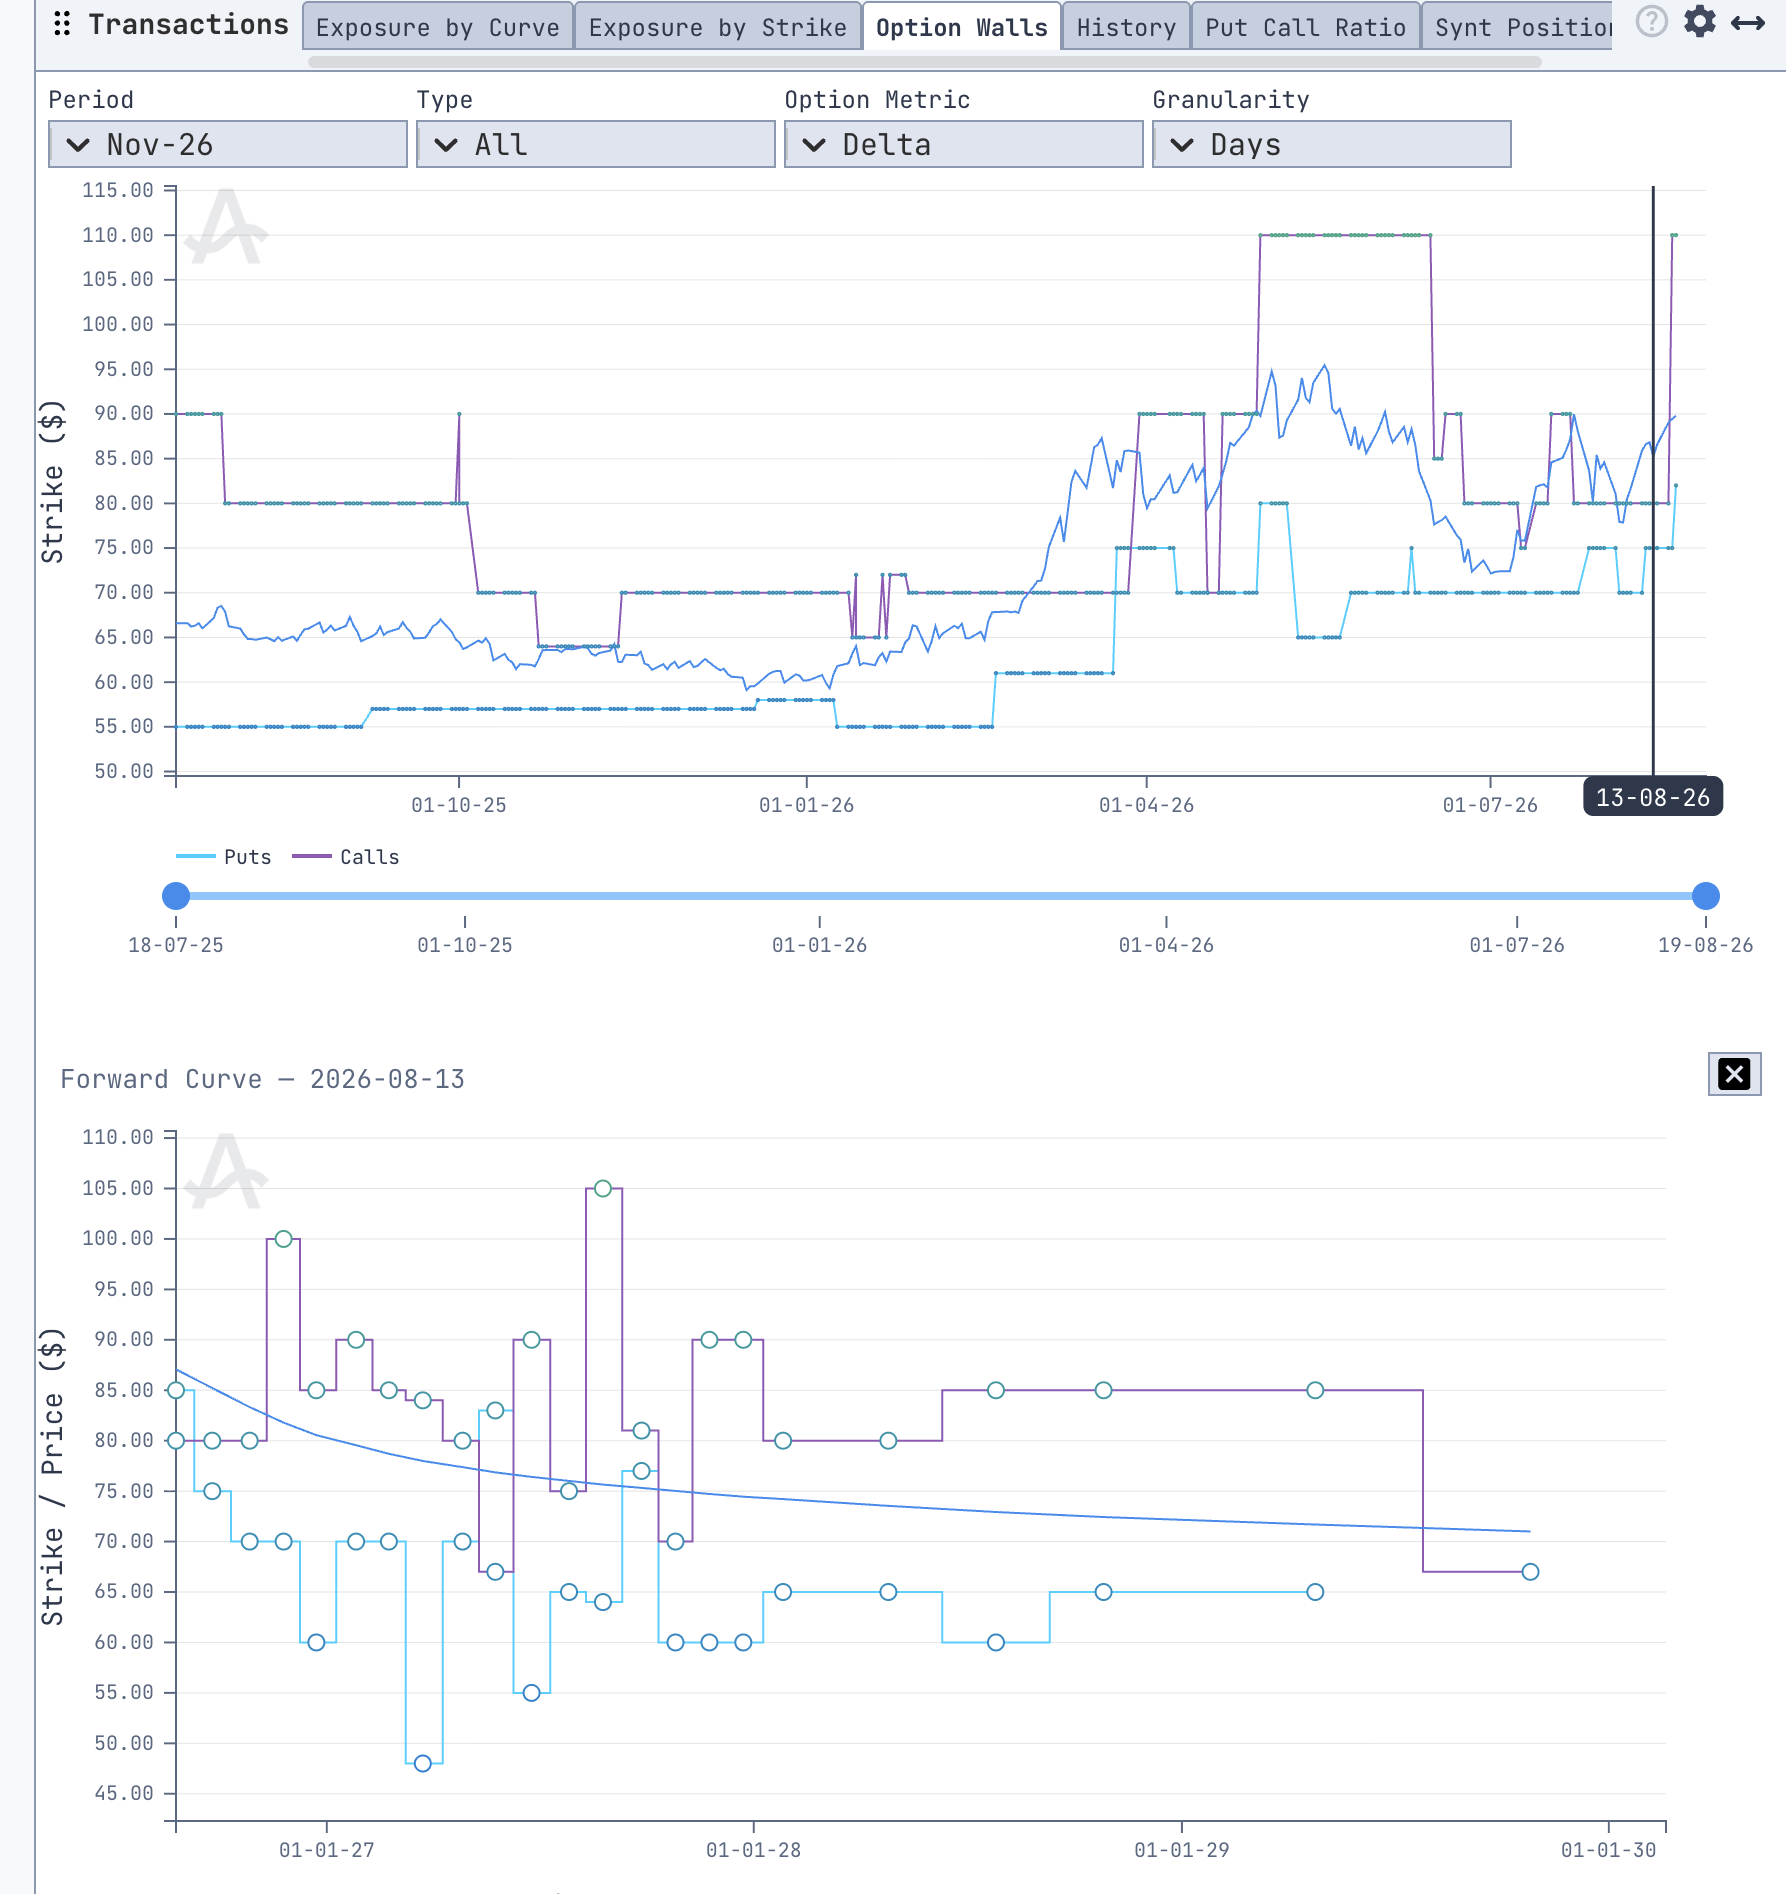This screenshot has height=1894, width=1786.
Task: Expand the Granularity dropdown showing Days
Action: (1332, 145)
